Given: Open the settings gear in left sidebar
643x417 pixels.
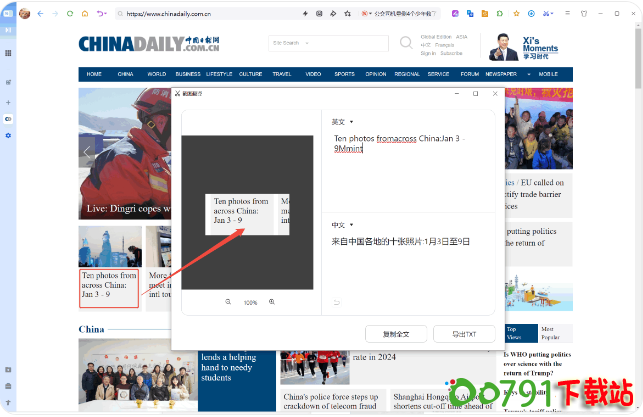Looking at the screenshot, I should [x=8, y=135].
